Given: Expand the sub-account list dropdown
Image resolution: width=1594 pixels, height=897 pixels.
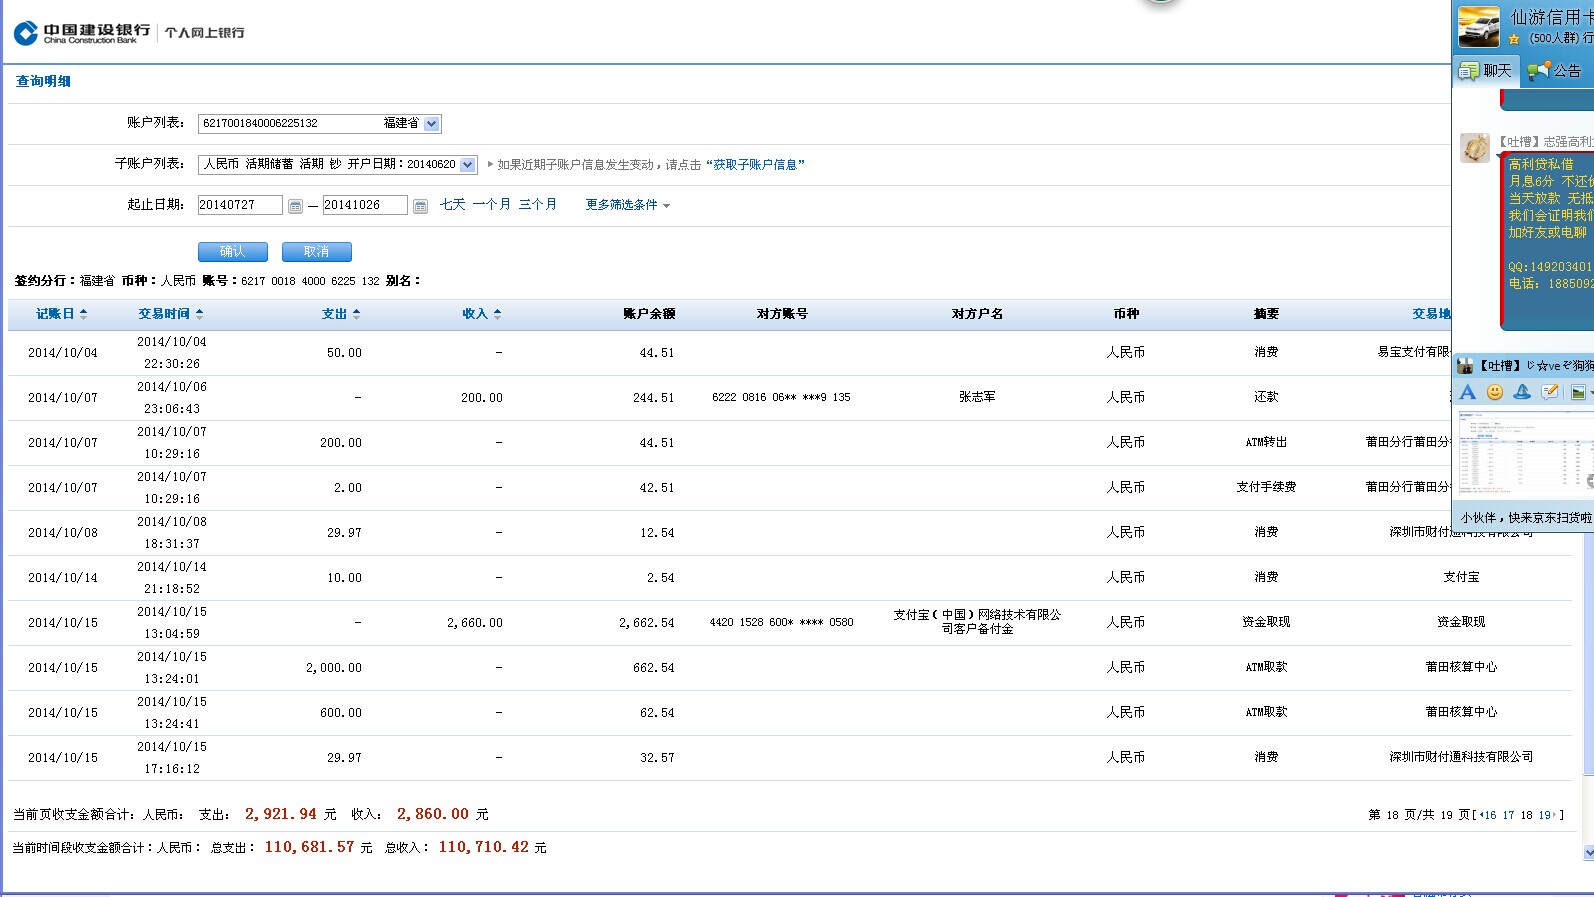Looking at the screenshot, I should tap(467, 164).
